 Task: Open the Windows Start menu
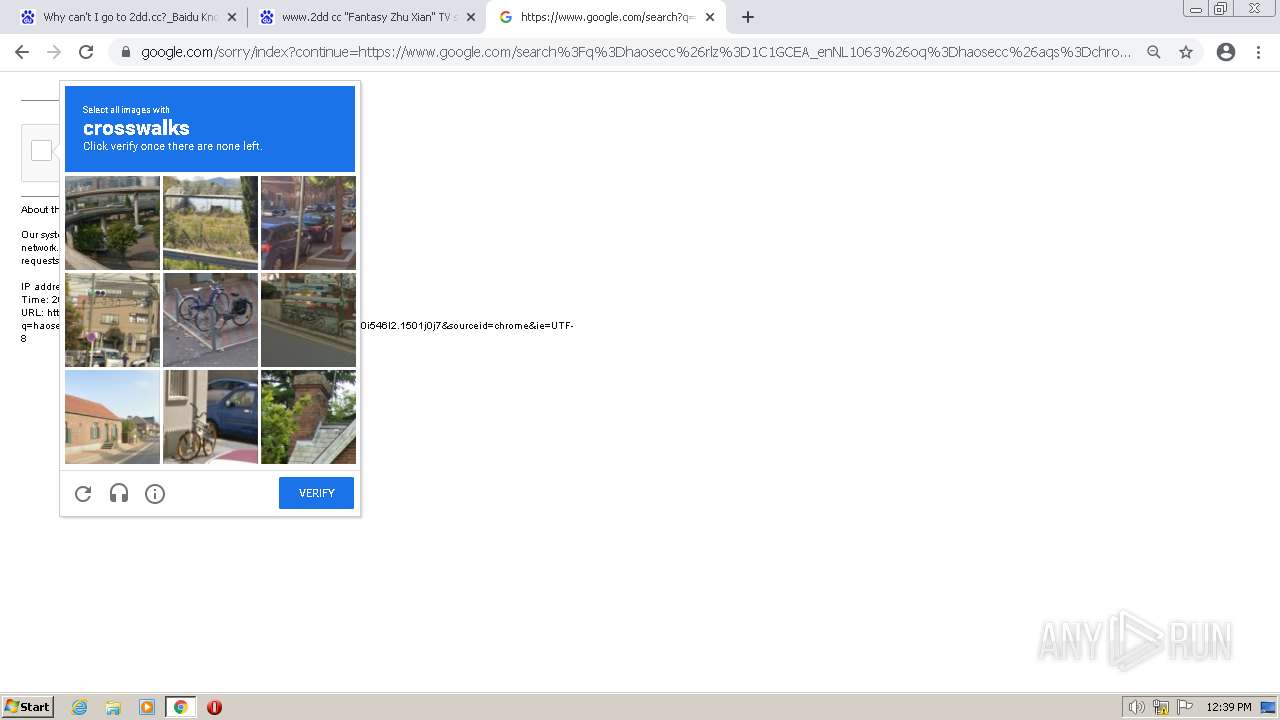pos(28,707)
